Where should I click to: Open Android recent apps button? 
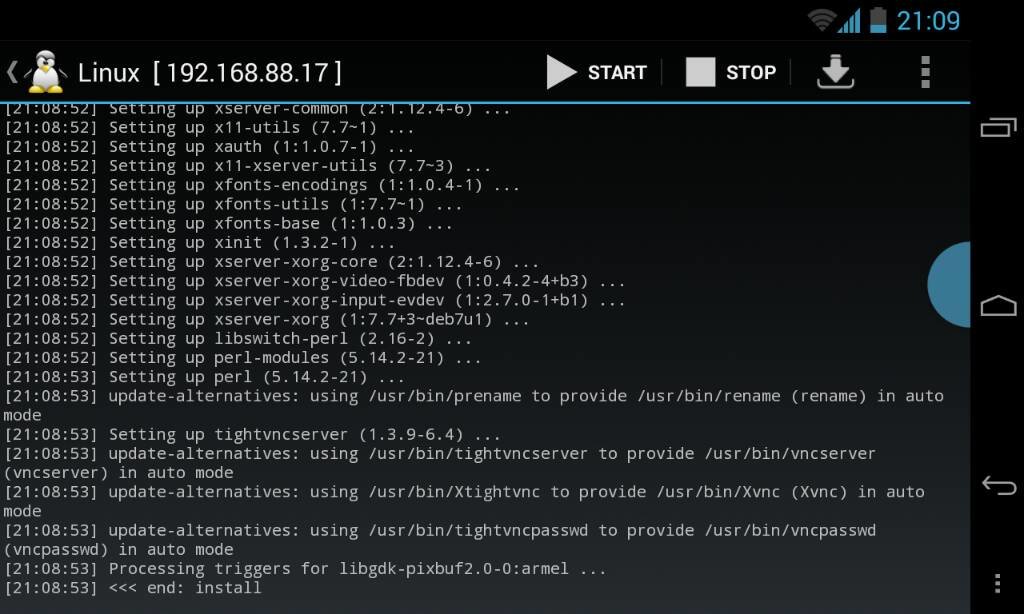[999, 127]
